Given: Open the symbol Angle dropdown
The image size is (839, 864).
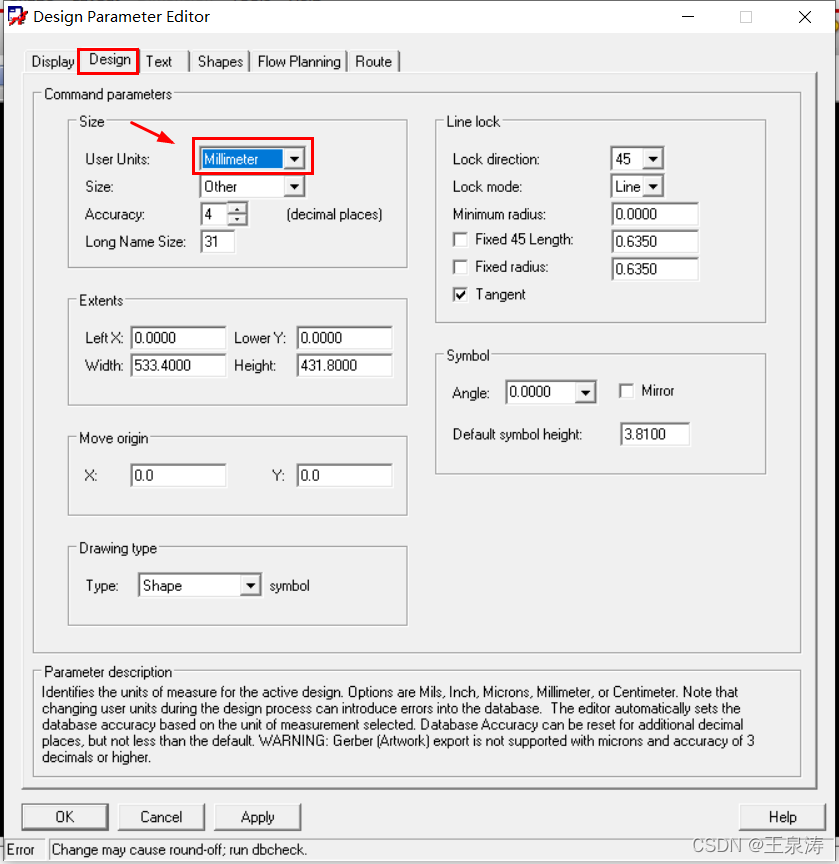Looking at the screenshot, I should (x=586, y=393).
